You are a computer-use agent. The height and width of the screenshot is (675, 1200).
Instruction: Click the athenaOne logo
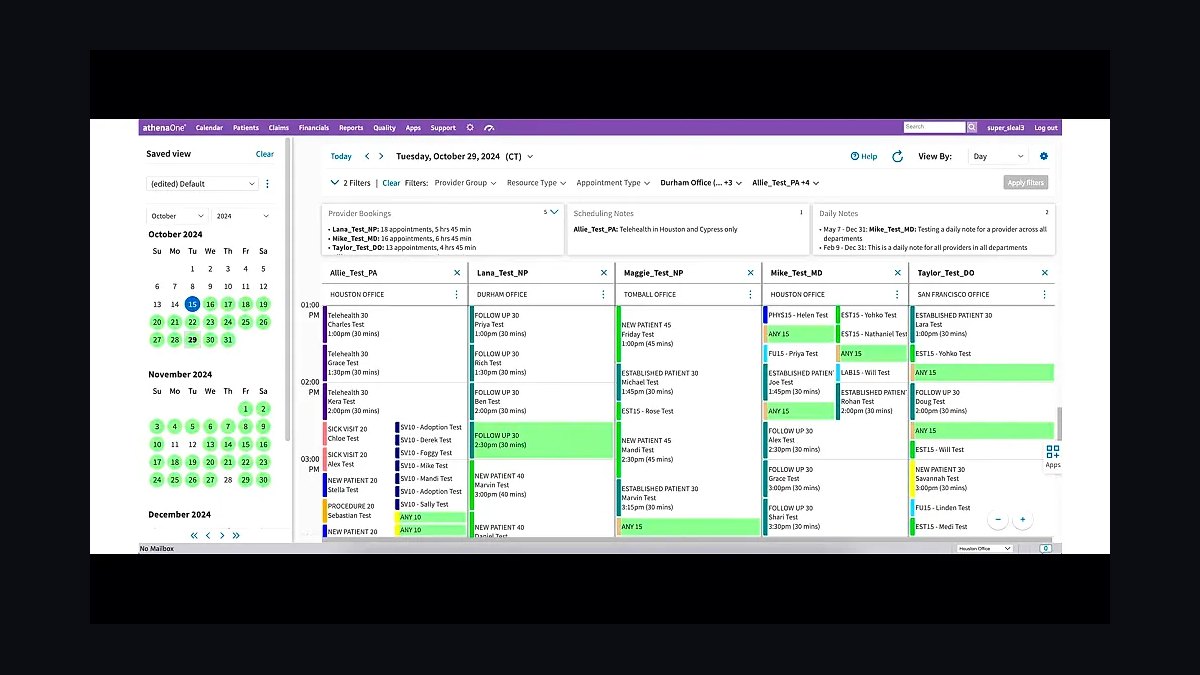[164, 128]
